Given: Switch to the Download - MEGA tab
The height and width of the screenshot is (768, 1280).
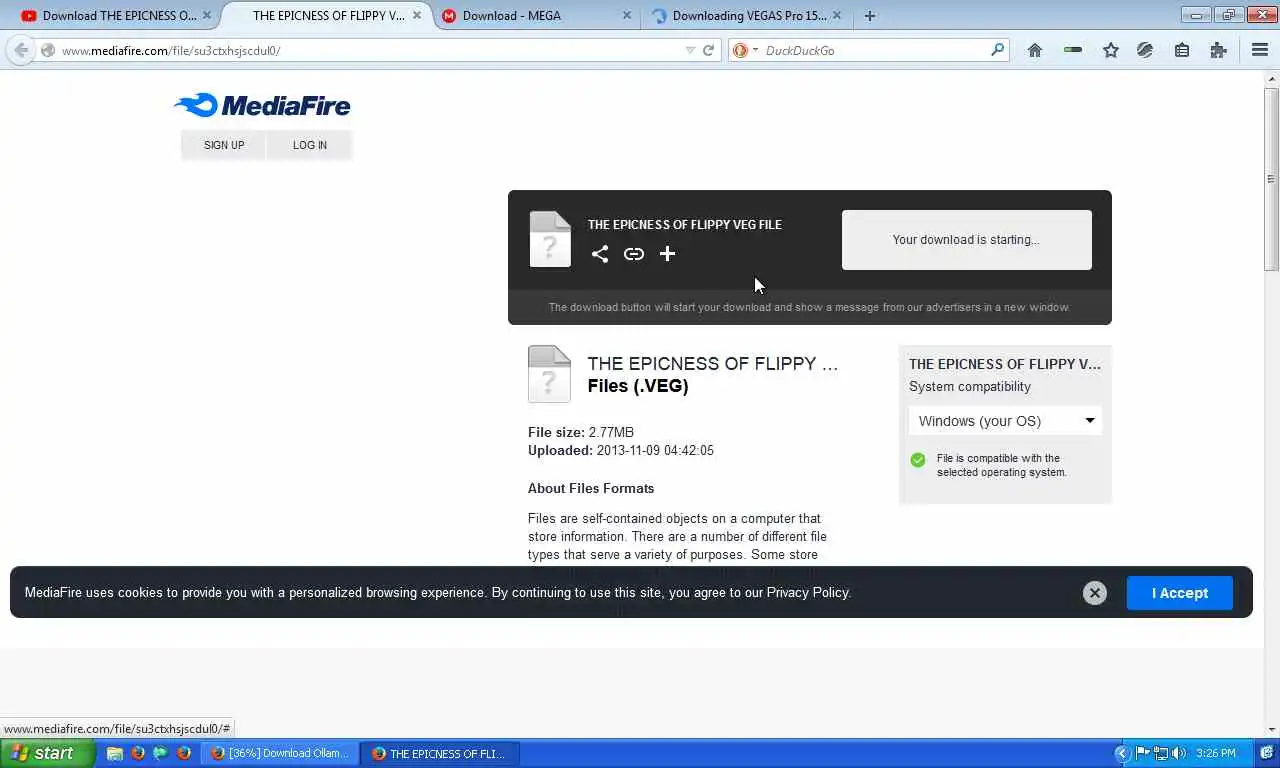Looking at the screenshot, I should [536, 16].
